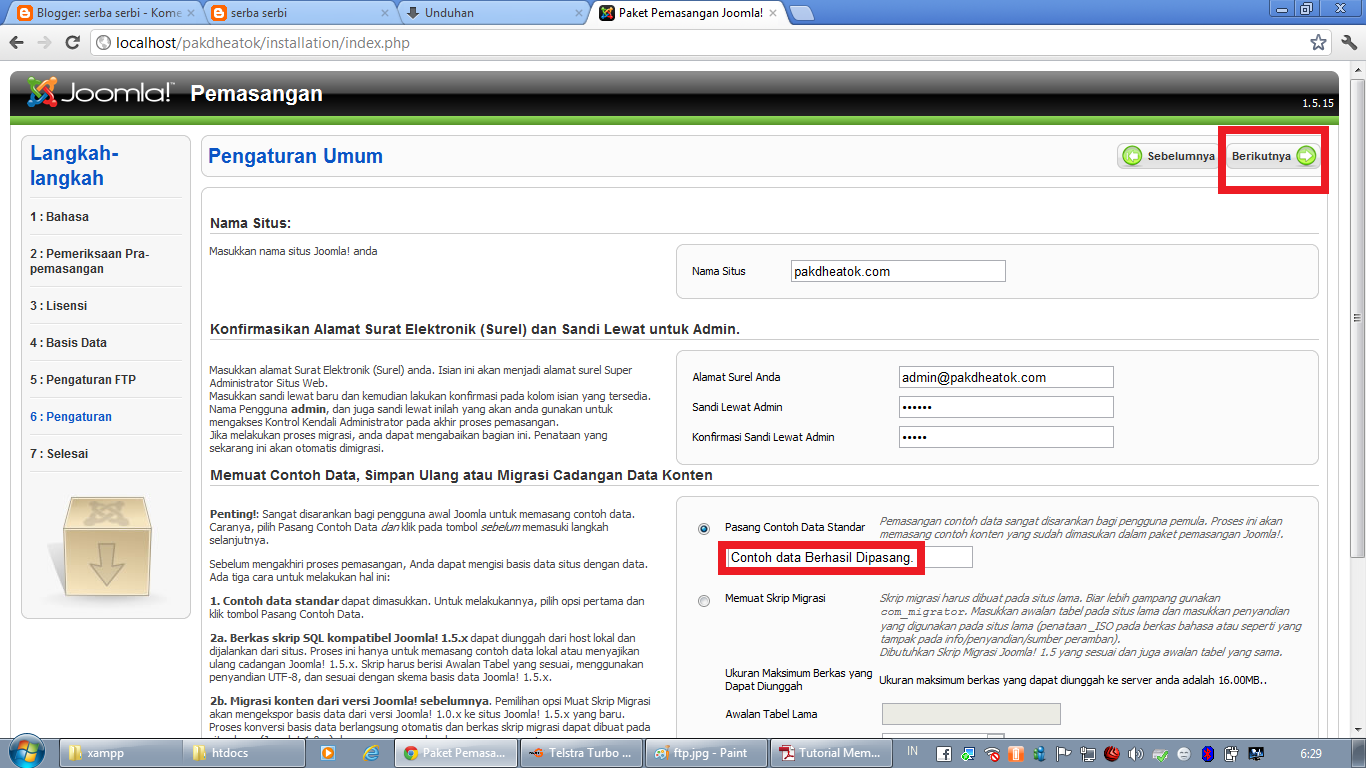Image resolution: width=1366 pixels, height=768 pixels.
Task: Click Sandi Lewat Admin password field
Action: [1006, 407]
